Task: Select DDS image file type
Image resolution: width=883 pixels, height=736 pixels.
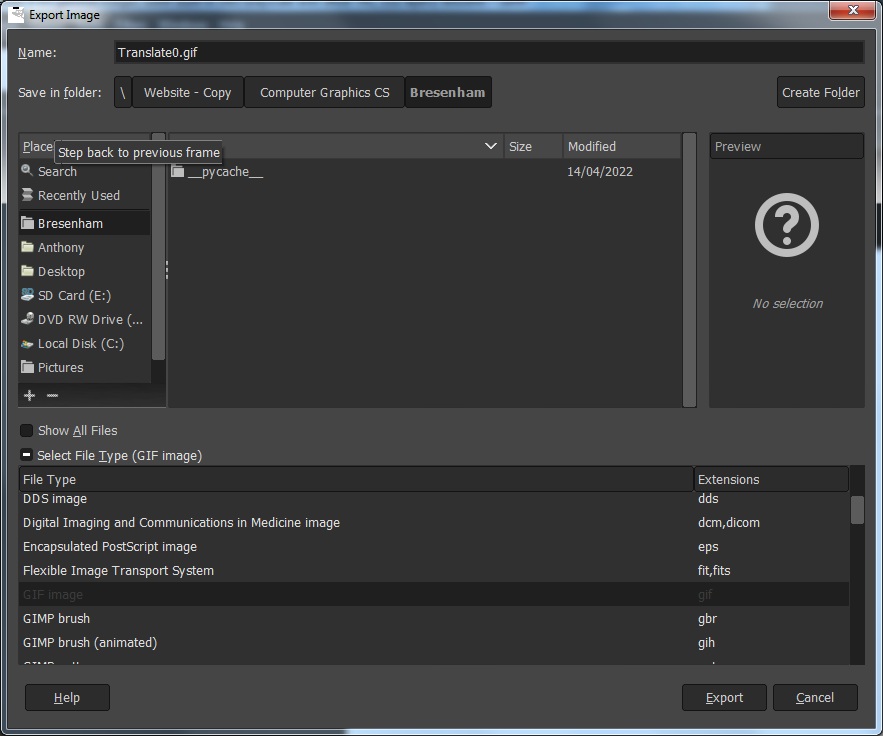Action: point(434,498)
